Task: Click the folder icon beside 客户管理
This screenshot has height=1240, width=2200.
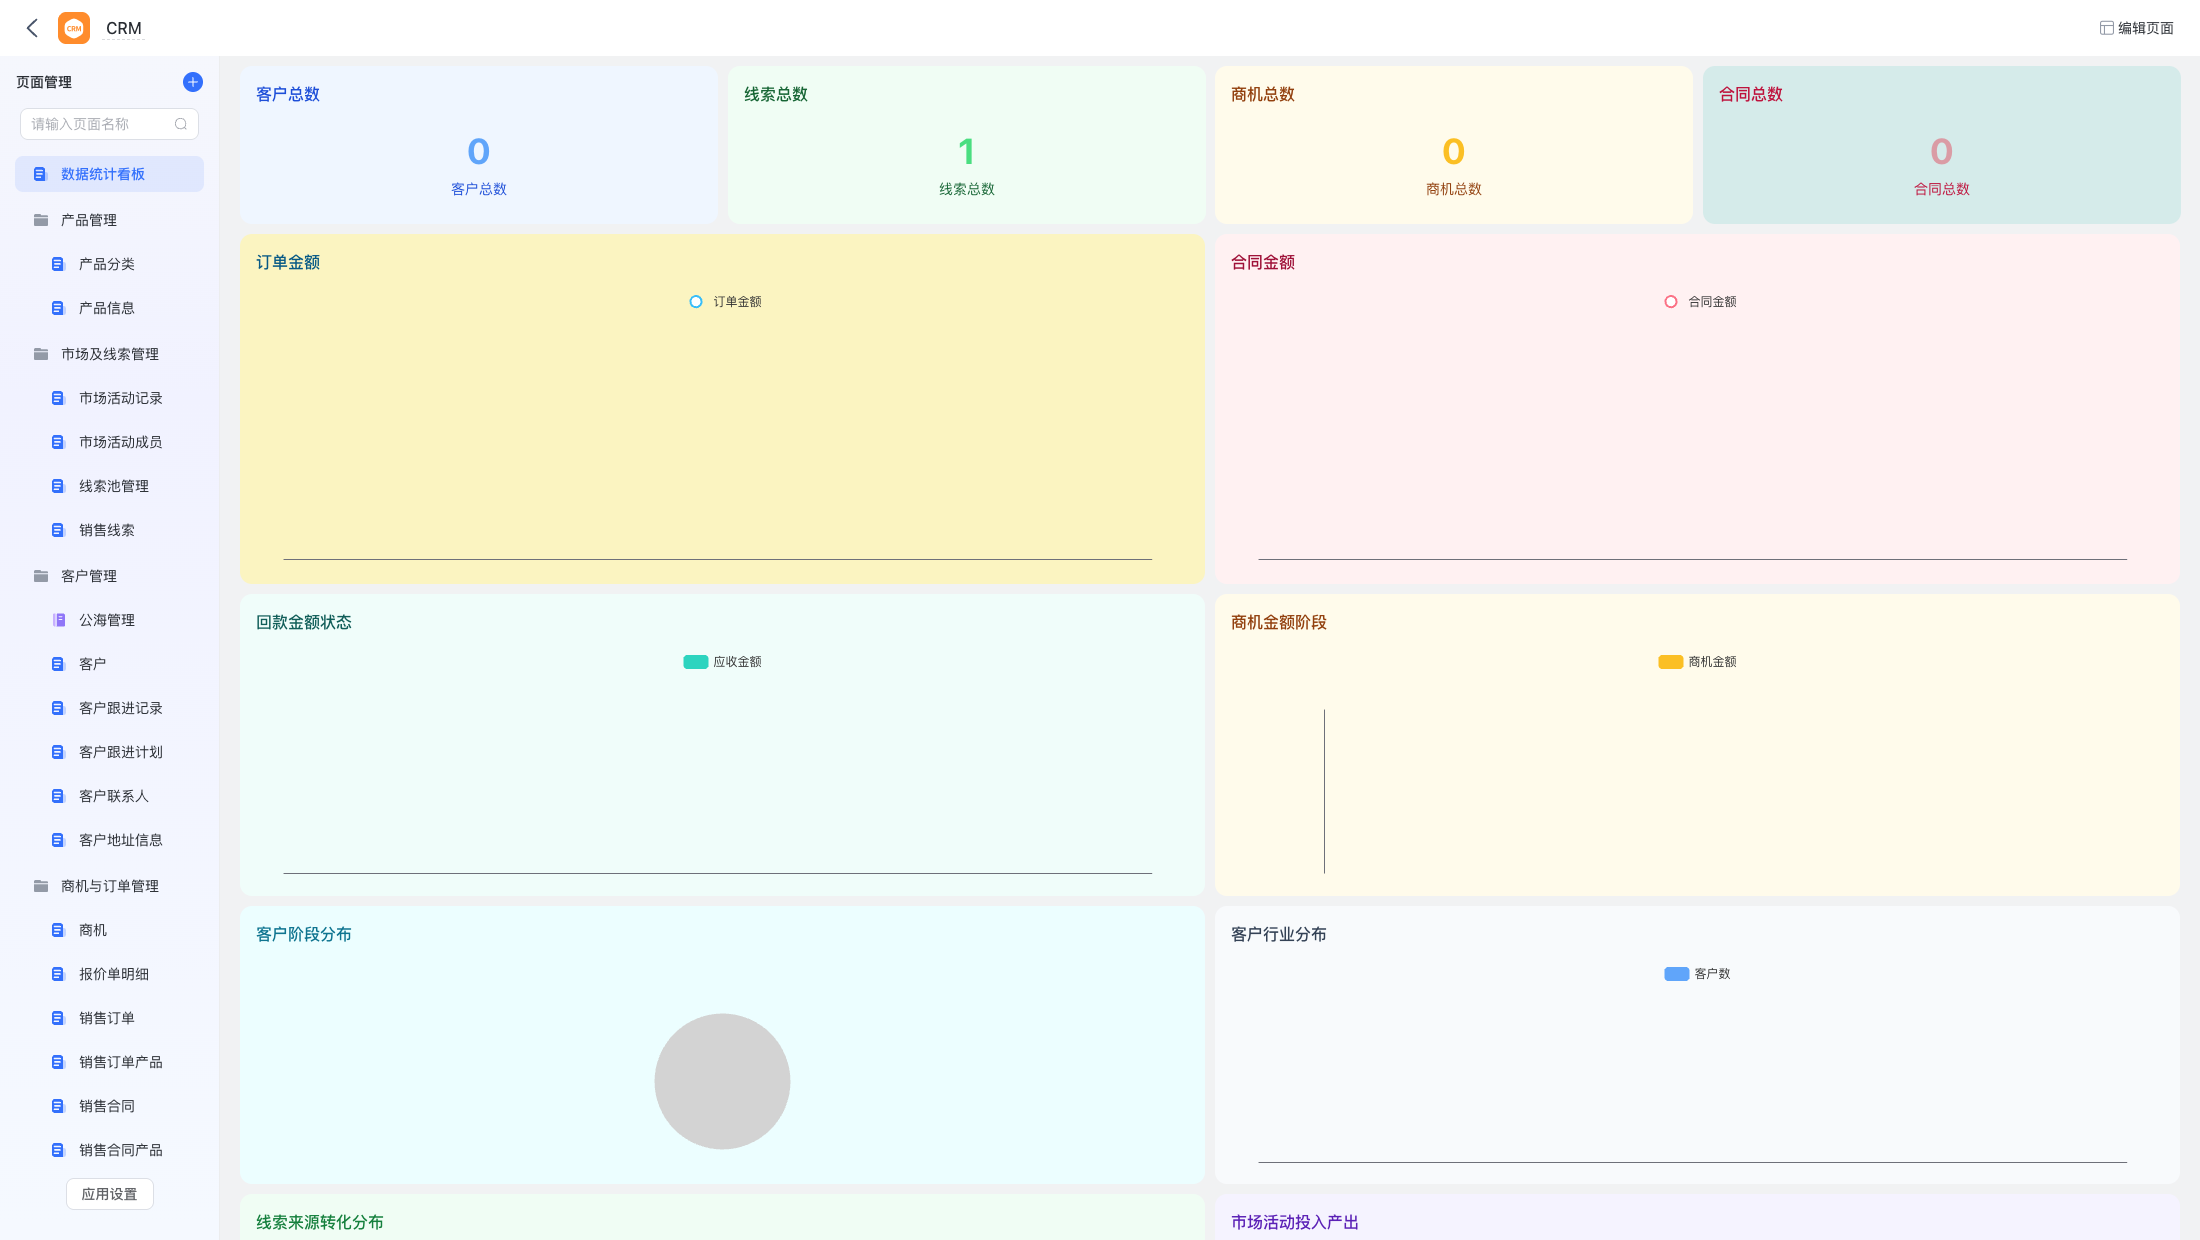Action: (x=41, y=576)
